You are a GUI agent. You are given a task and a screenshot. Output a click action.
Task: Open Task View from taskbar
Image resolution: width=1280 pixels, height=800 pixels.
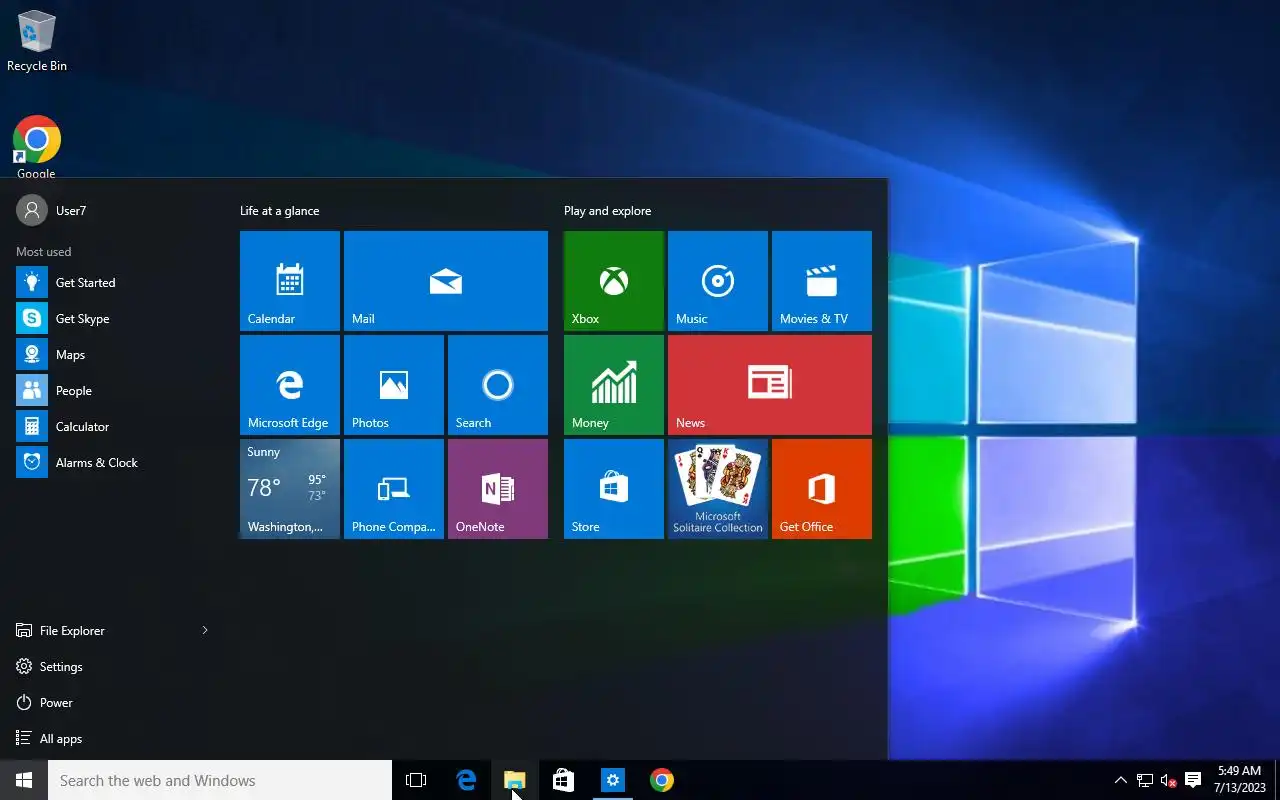[416, 780]
